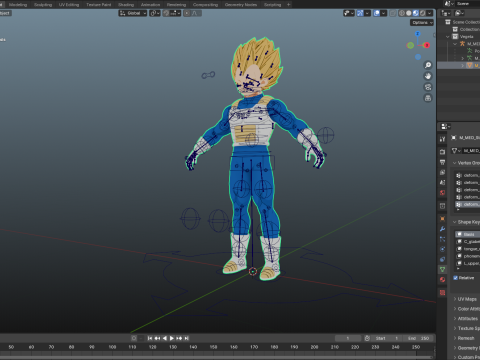The image size is (480, 360).
Task: Open the Material properties tab icon
Action: (x=442, y=280)
